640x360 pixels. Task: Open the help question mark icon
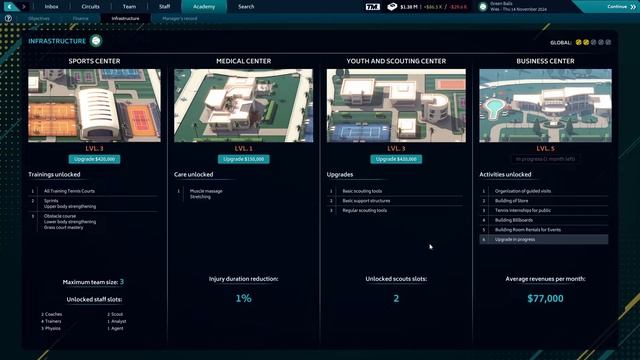click(x=8, y=18)
